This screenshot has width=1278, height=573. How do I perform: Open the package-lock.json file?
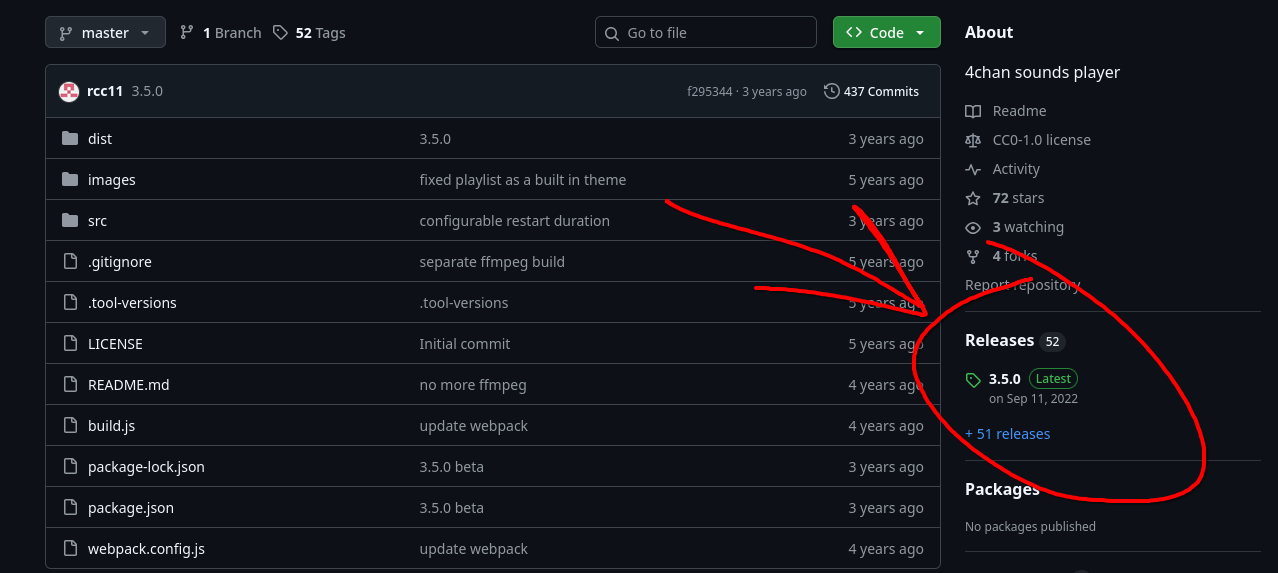tap(146, 467)
